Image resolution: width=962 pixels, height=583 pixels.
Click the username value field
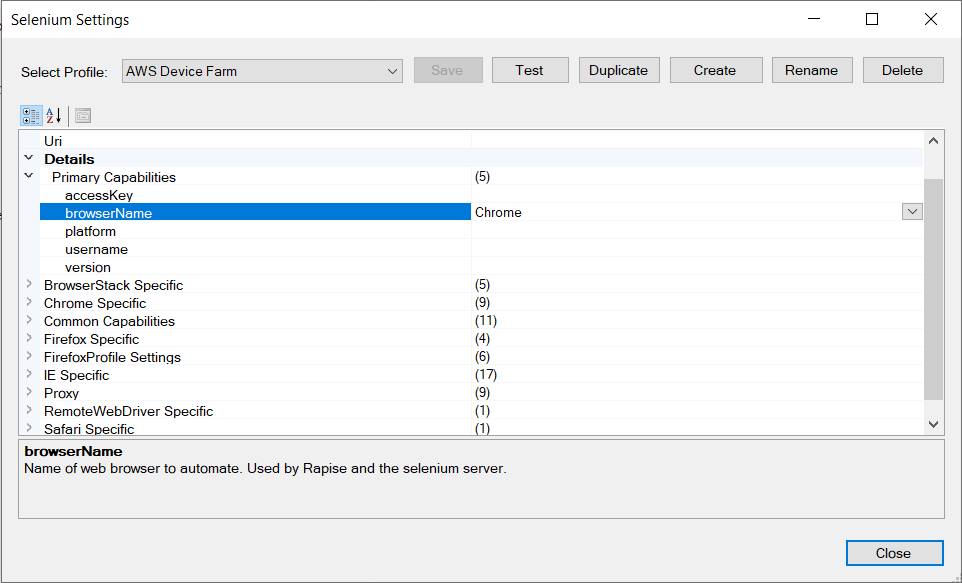point(696,249)
